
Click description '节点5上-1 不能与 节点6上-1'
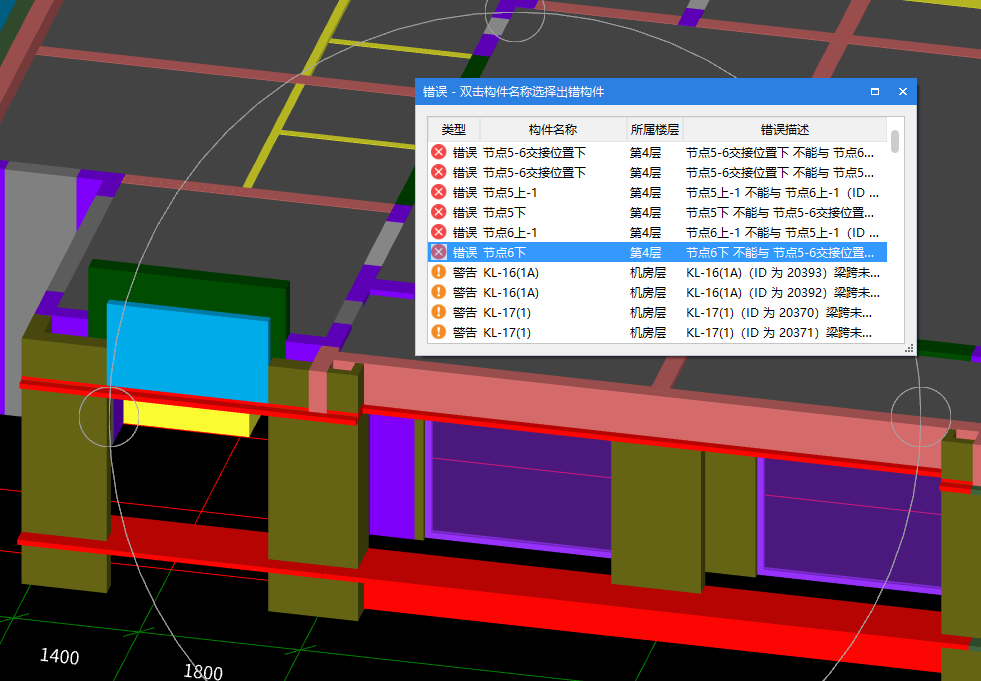[x=782, y=192]
